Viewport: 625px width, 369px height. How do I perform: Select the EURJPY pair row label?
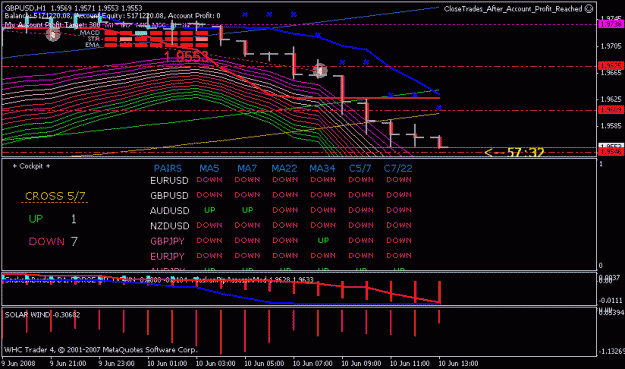(167, 256)
